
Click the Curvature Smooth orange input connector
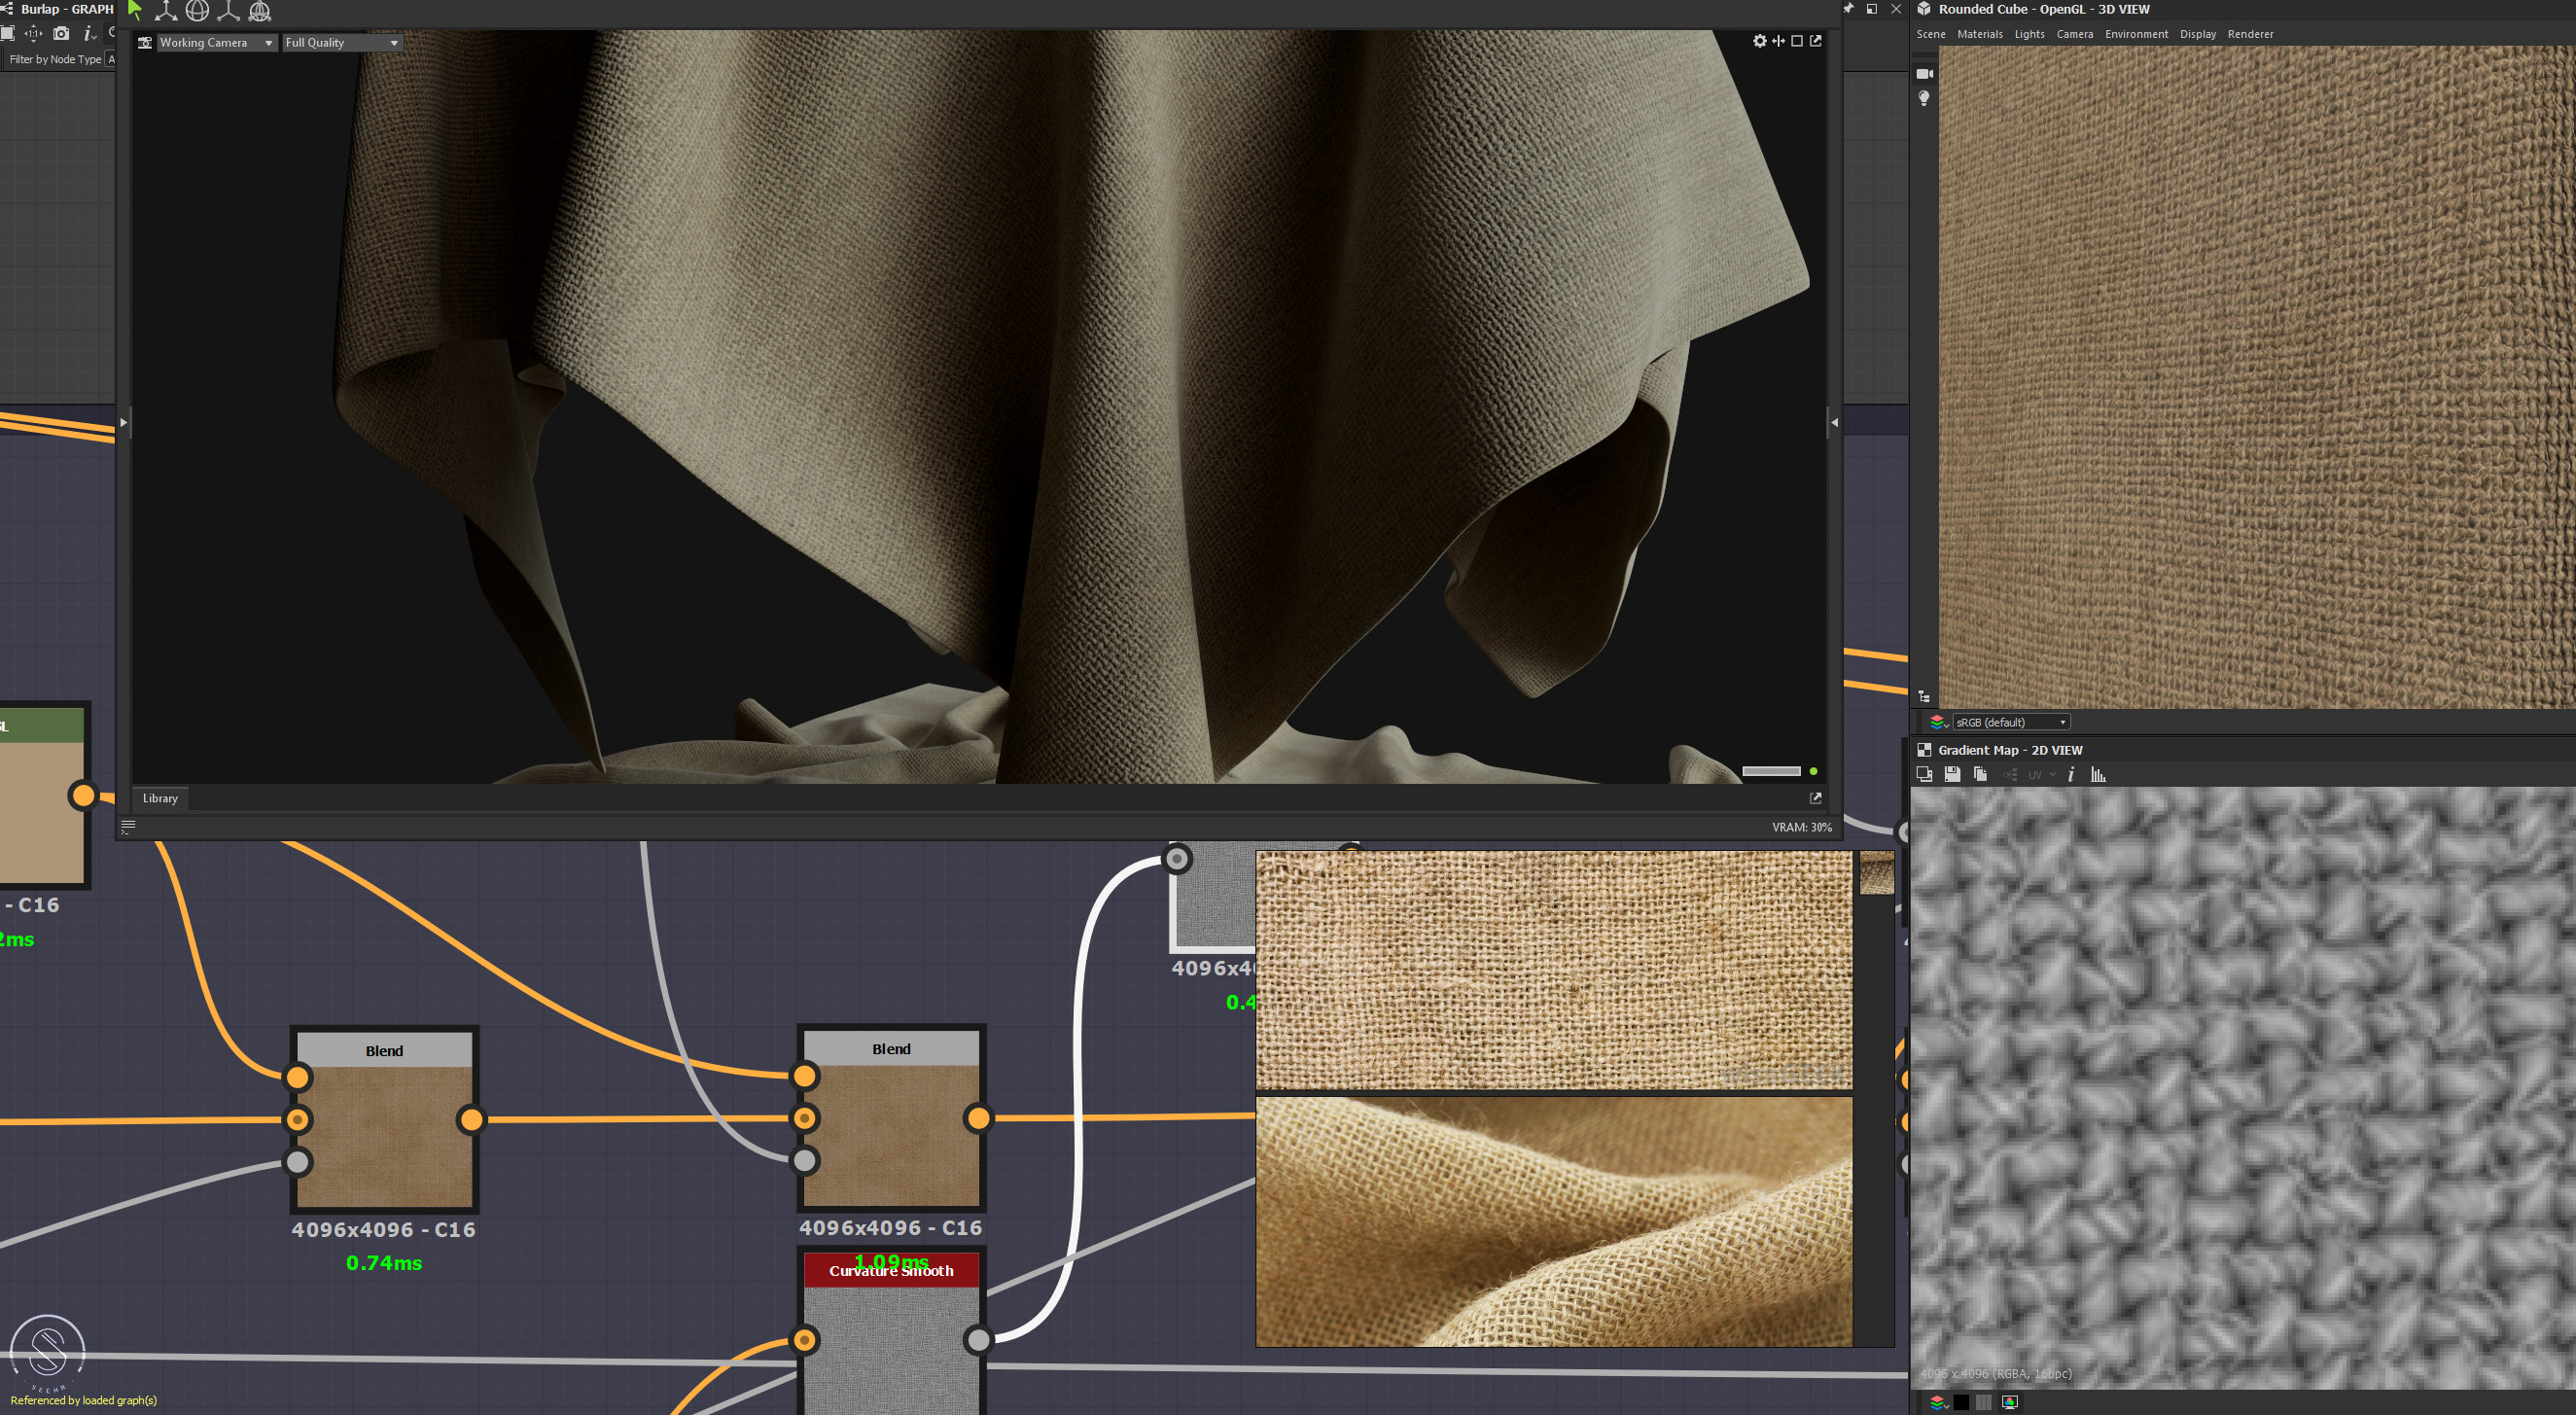pyautogui.click(x=804, y=1339)
